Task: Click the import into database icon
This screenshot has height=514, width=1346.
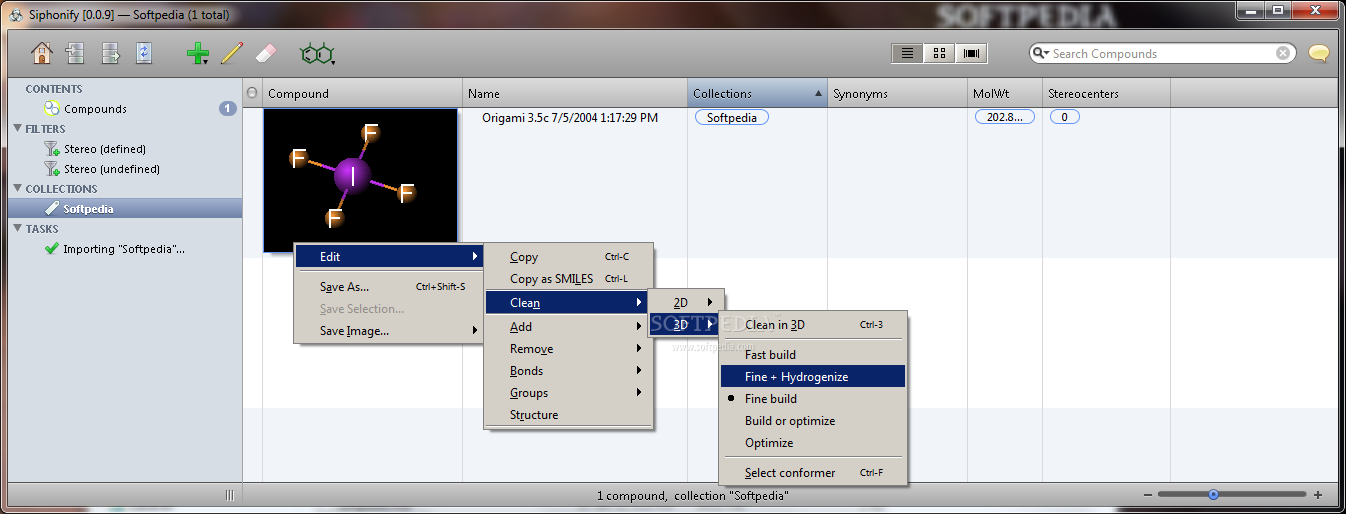Action: click(x=75, y=53)
